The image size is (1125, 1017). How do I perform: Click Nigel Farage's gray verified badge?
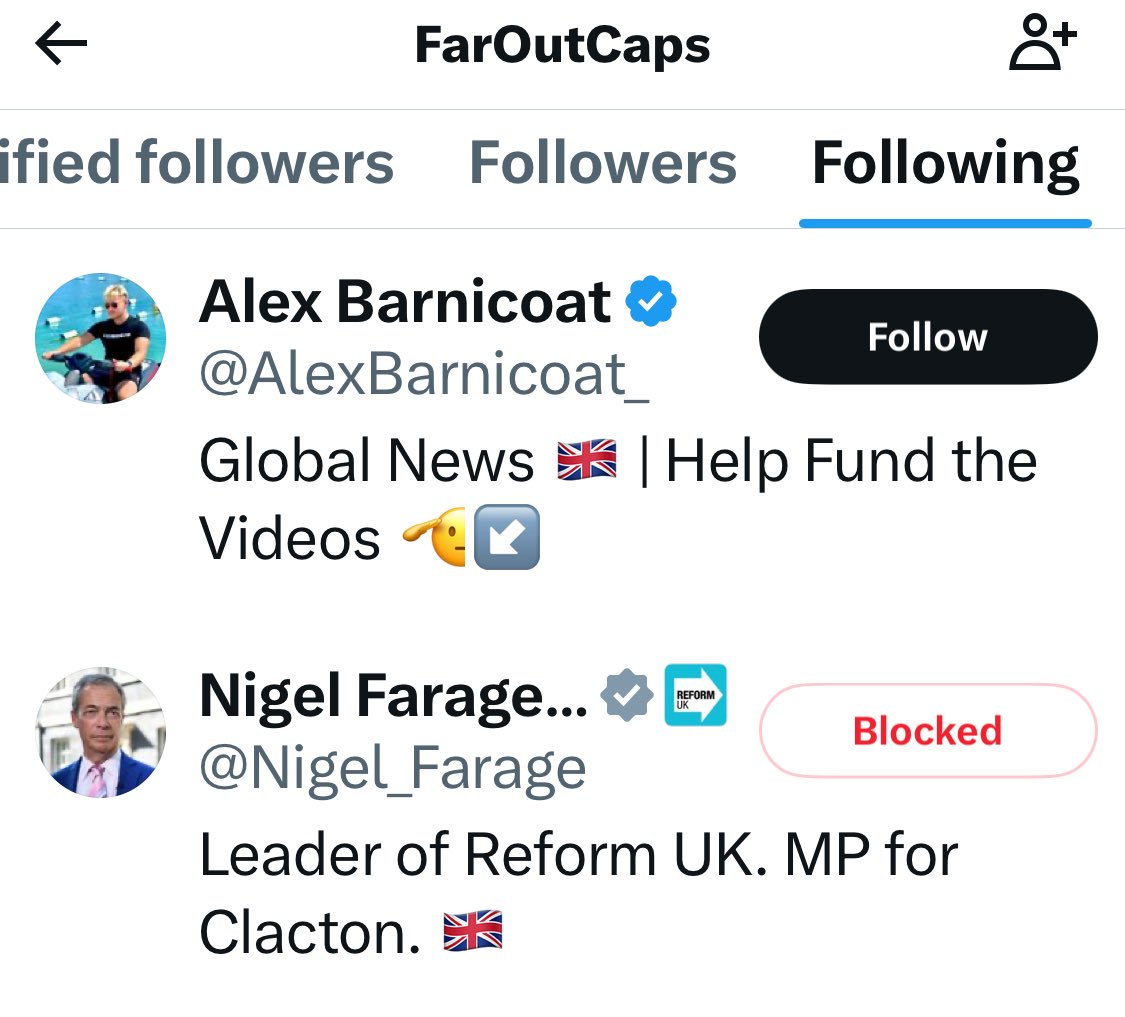click(x=627, y=695)
